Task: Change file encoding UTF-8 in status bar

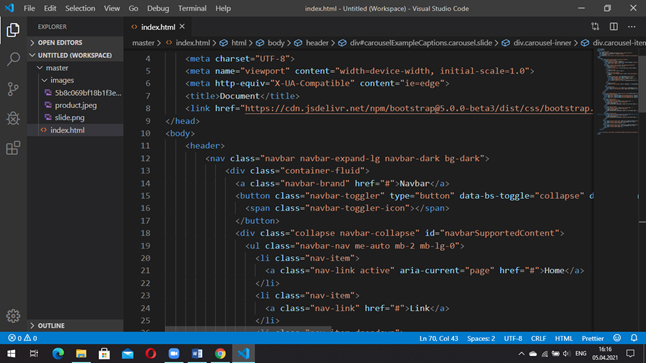Action: [513, 338]
